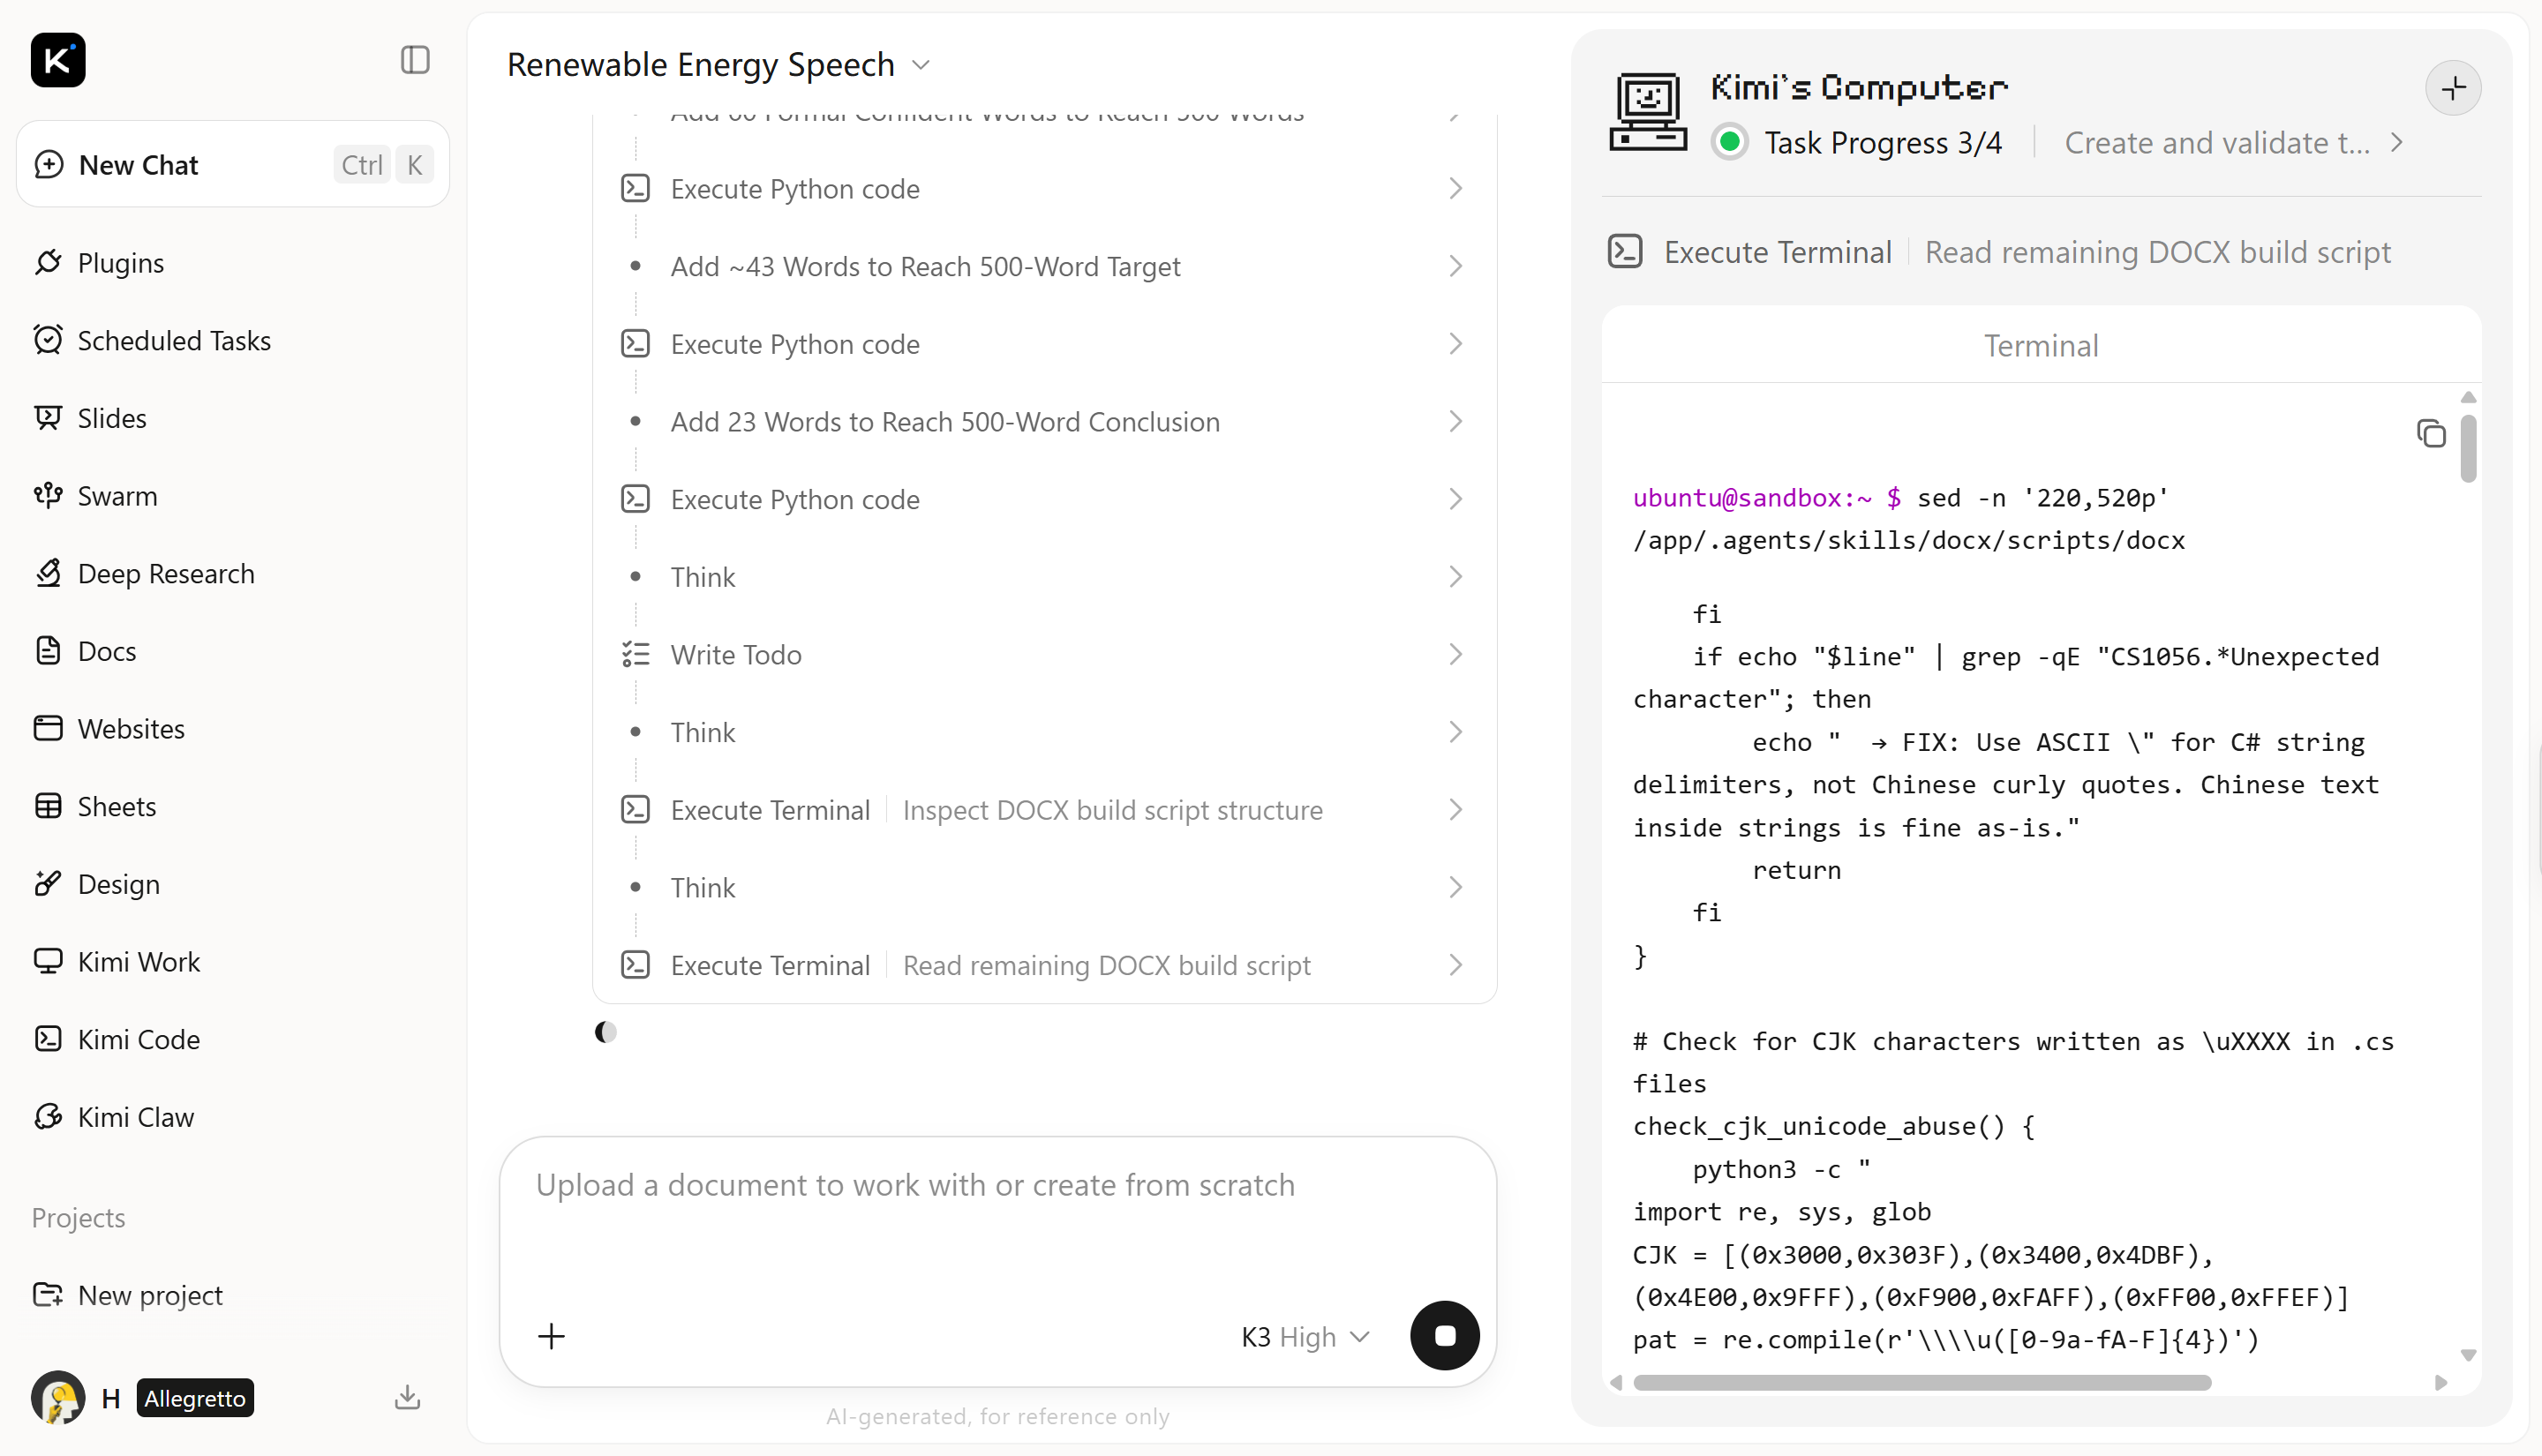Open Docs in the sidebar

233,651
